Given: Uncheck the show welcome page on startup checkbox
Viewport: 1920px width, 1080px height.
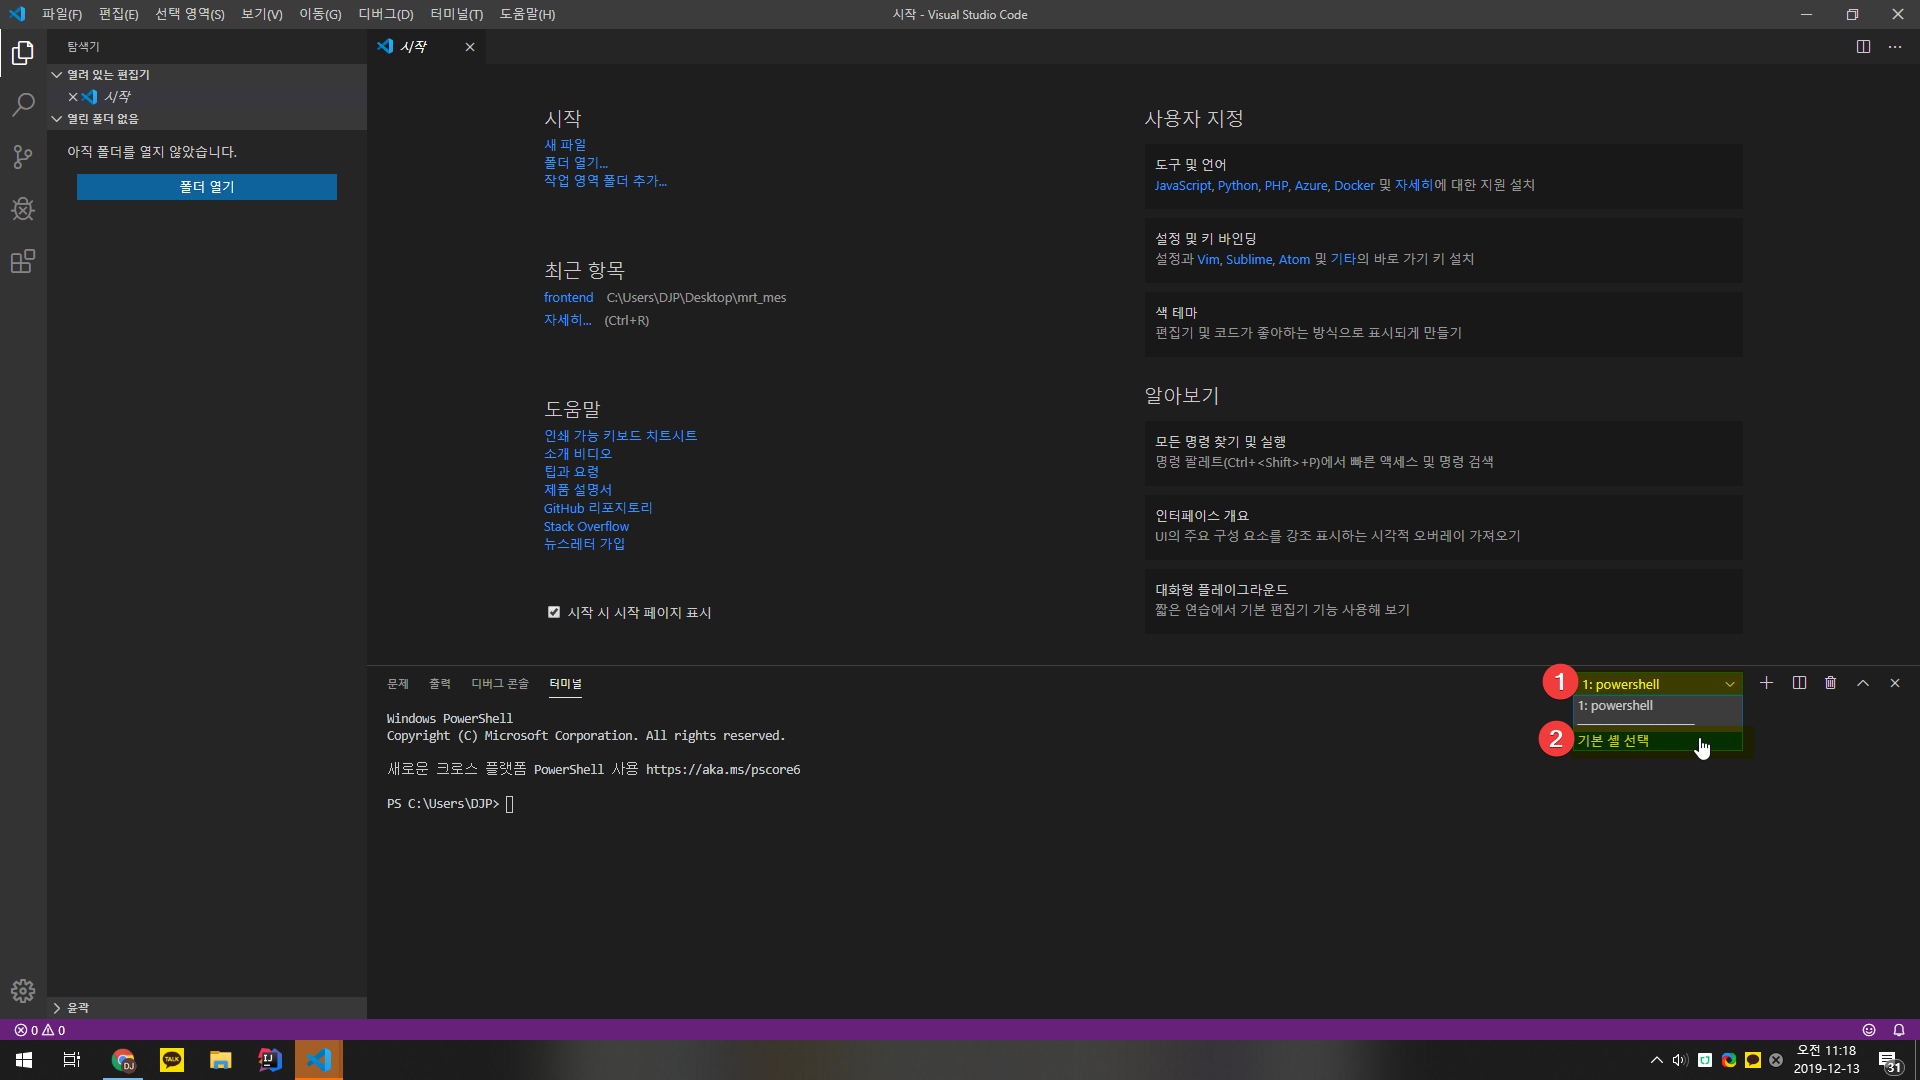Looking at the screenshot, I should (x=554, y=612).
